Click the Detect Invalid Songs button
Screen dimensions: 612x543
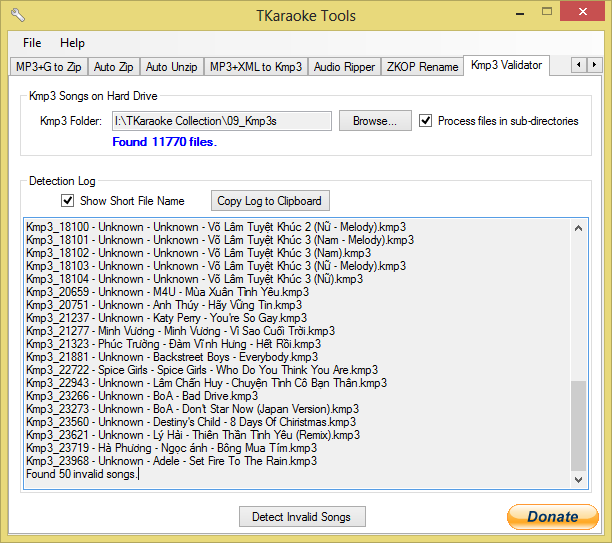301,517
